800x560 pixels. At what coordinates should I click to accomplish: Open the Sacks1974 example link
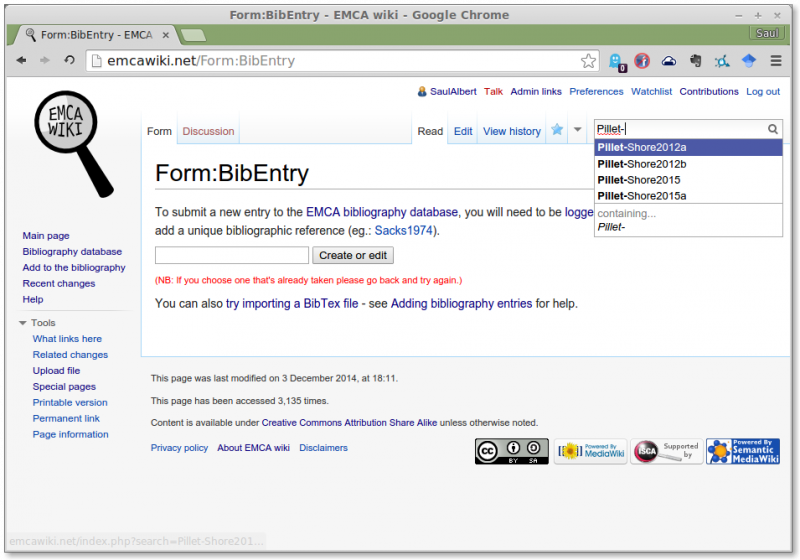click(404, 231)
